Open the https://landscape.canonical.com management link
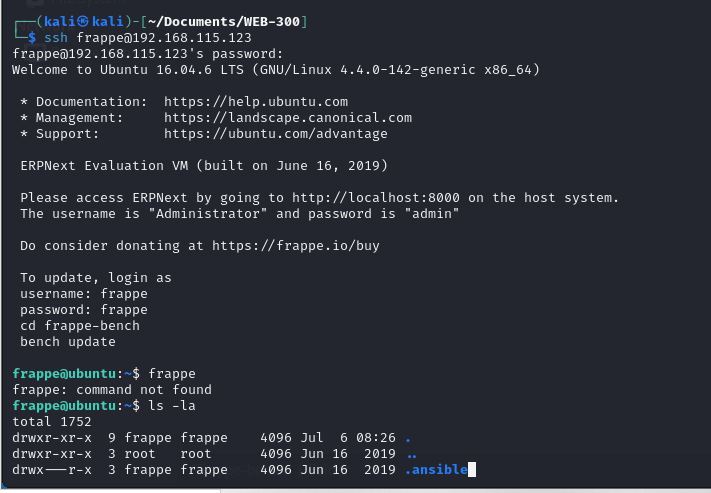The width and height of the screenshot is (711, 493). (x=288, y=118)
